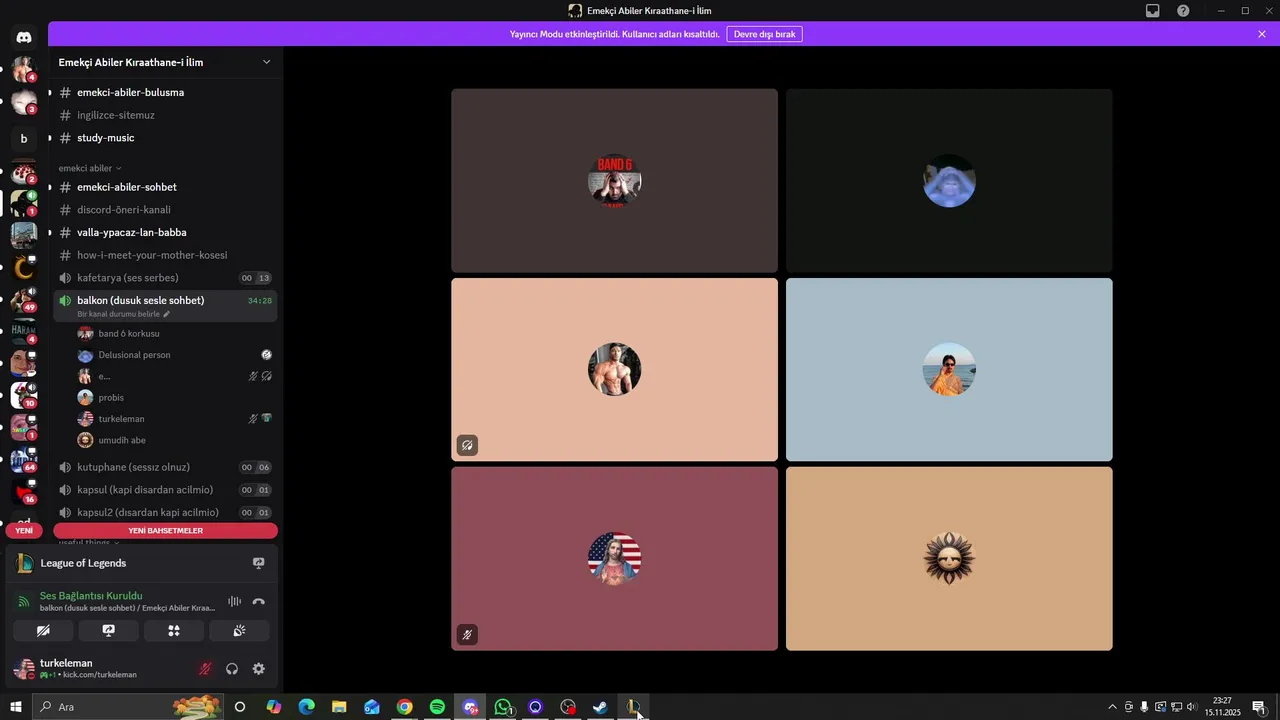Show hidden system tray icons chevron
The image size is (1280, 720).
1112,707
